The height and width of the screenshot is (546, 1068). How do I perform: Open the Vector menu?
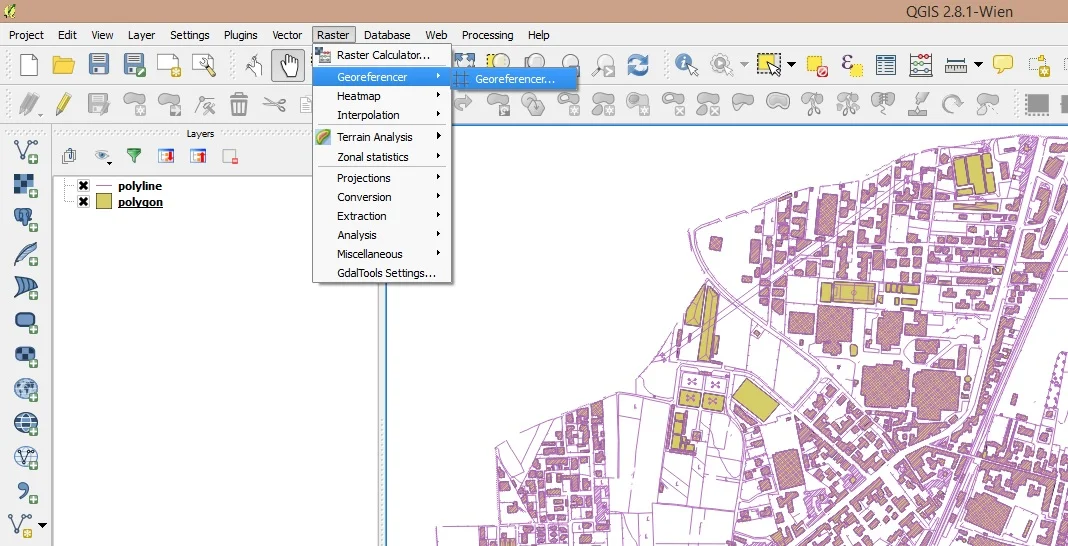tap(287, 35)
